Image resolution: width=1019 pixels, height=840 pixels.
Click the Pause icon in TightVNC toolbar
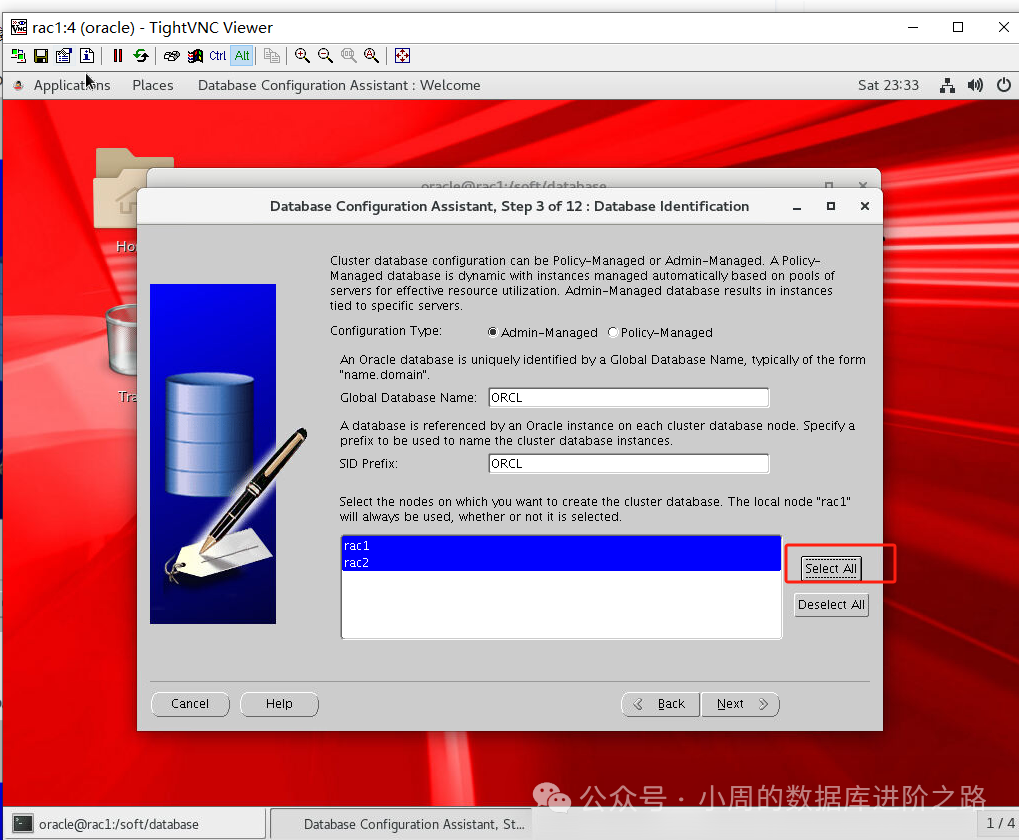pos(118,56)
